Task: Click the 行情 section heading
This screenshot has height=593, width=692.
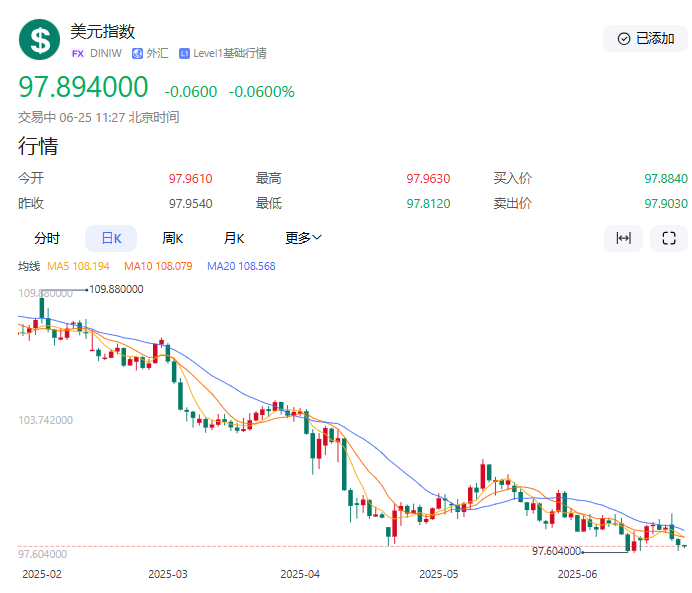Action: pyautogui.click(x=38, y=146)
